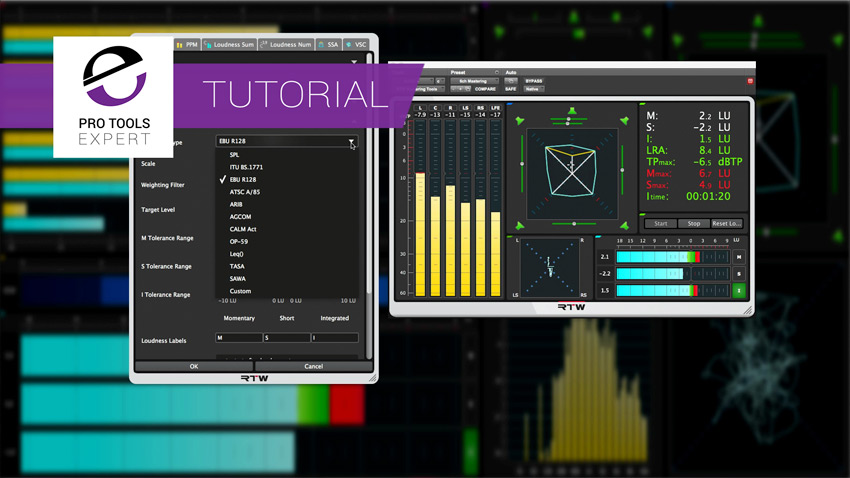Click the Reset Lo... button
850x478 pixels.
(x=726, y=223)
